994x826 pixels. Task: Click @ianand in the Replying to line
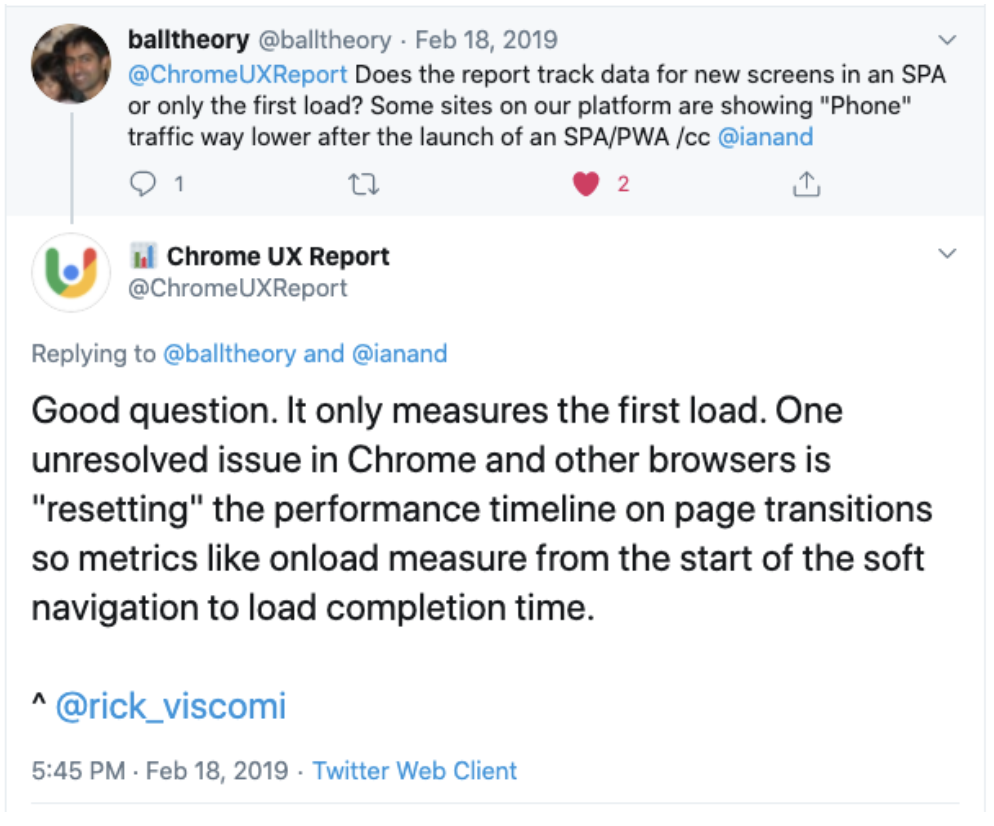[399, 354]
